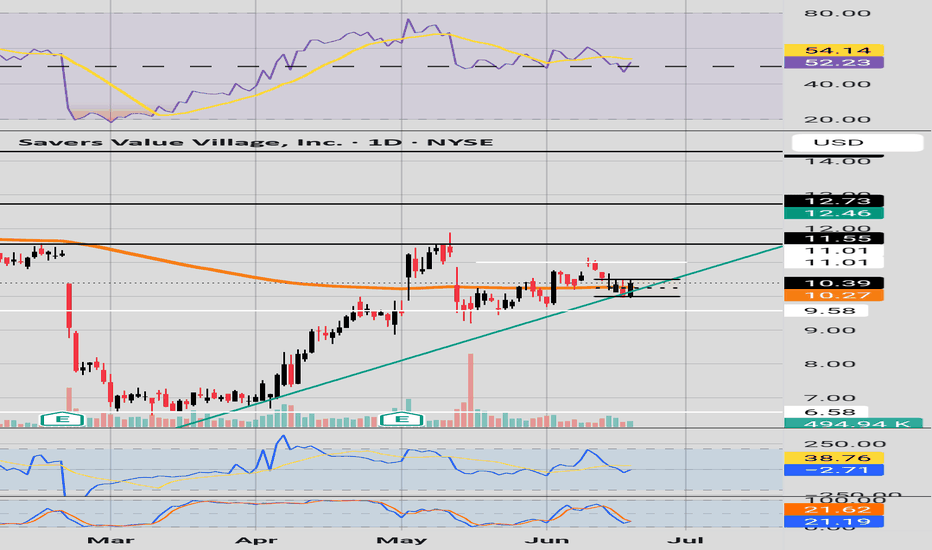
Task: Click the 250.00 indicator scale label
Action: (x=845, y=444)
